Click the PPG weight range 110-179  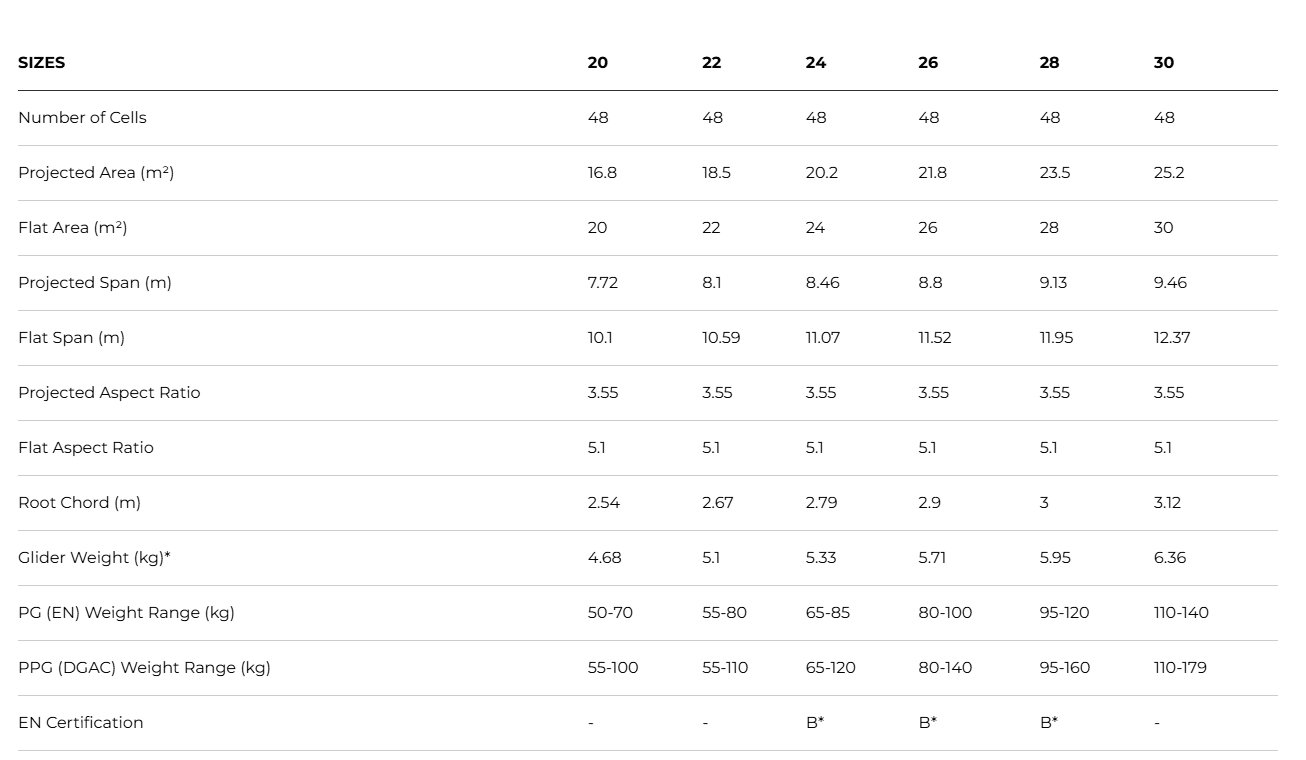[1180, 667]
